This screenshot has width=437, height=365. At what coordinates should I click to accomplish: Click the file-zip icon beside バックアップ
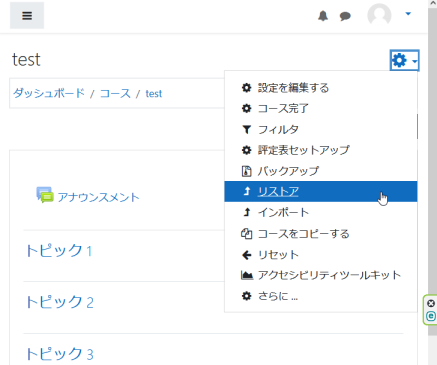[x=246, y=171]
